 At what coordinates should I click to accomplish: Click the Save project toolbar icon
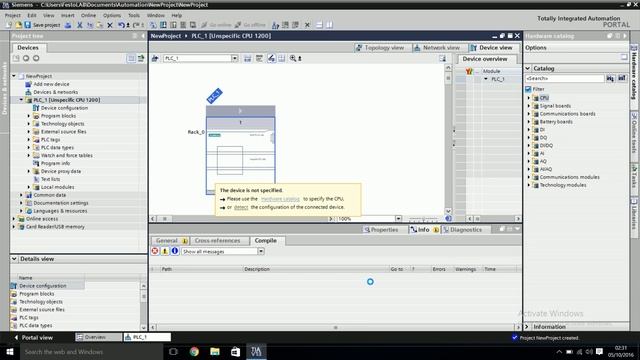tap(28, 25)
